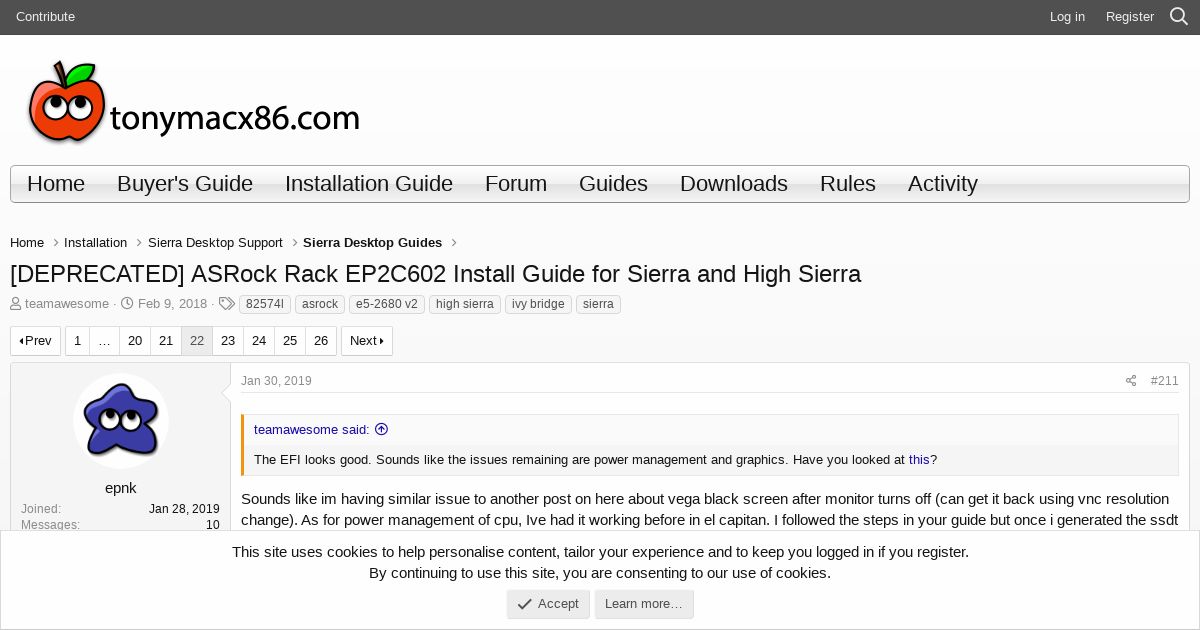Click the Installation breadcrumb
This screenshot has height=630, width=1200.
point(95,243)
